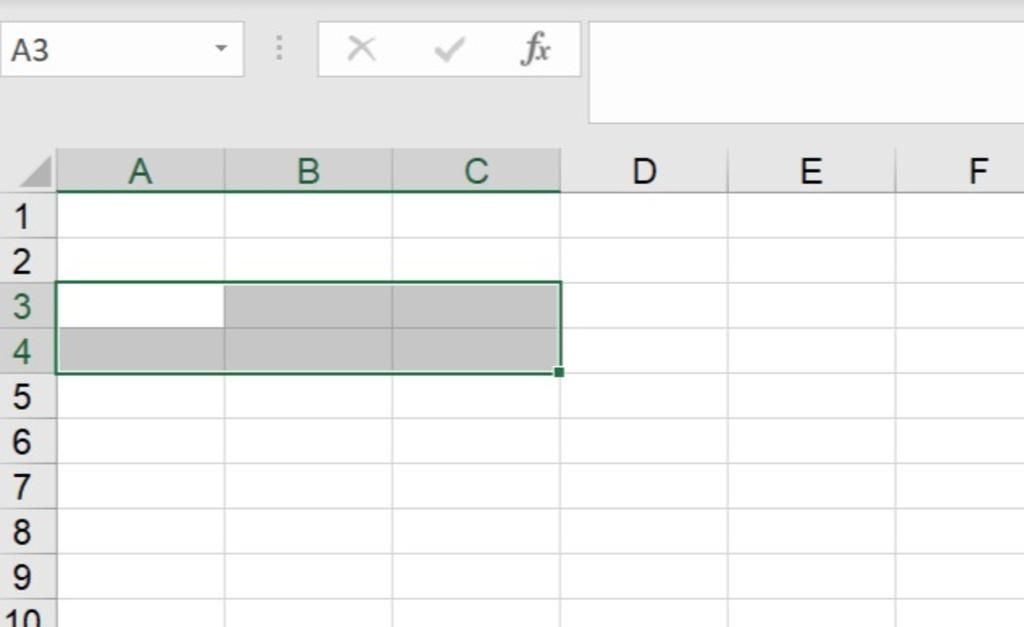Select row 1 header
This screenshot has width=1024, height=627.
tap(22, 216)
